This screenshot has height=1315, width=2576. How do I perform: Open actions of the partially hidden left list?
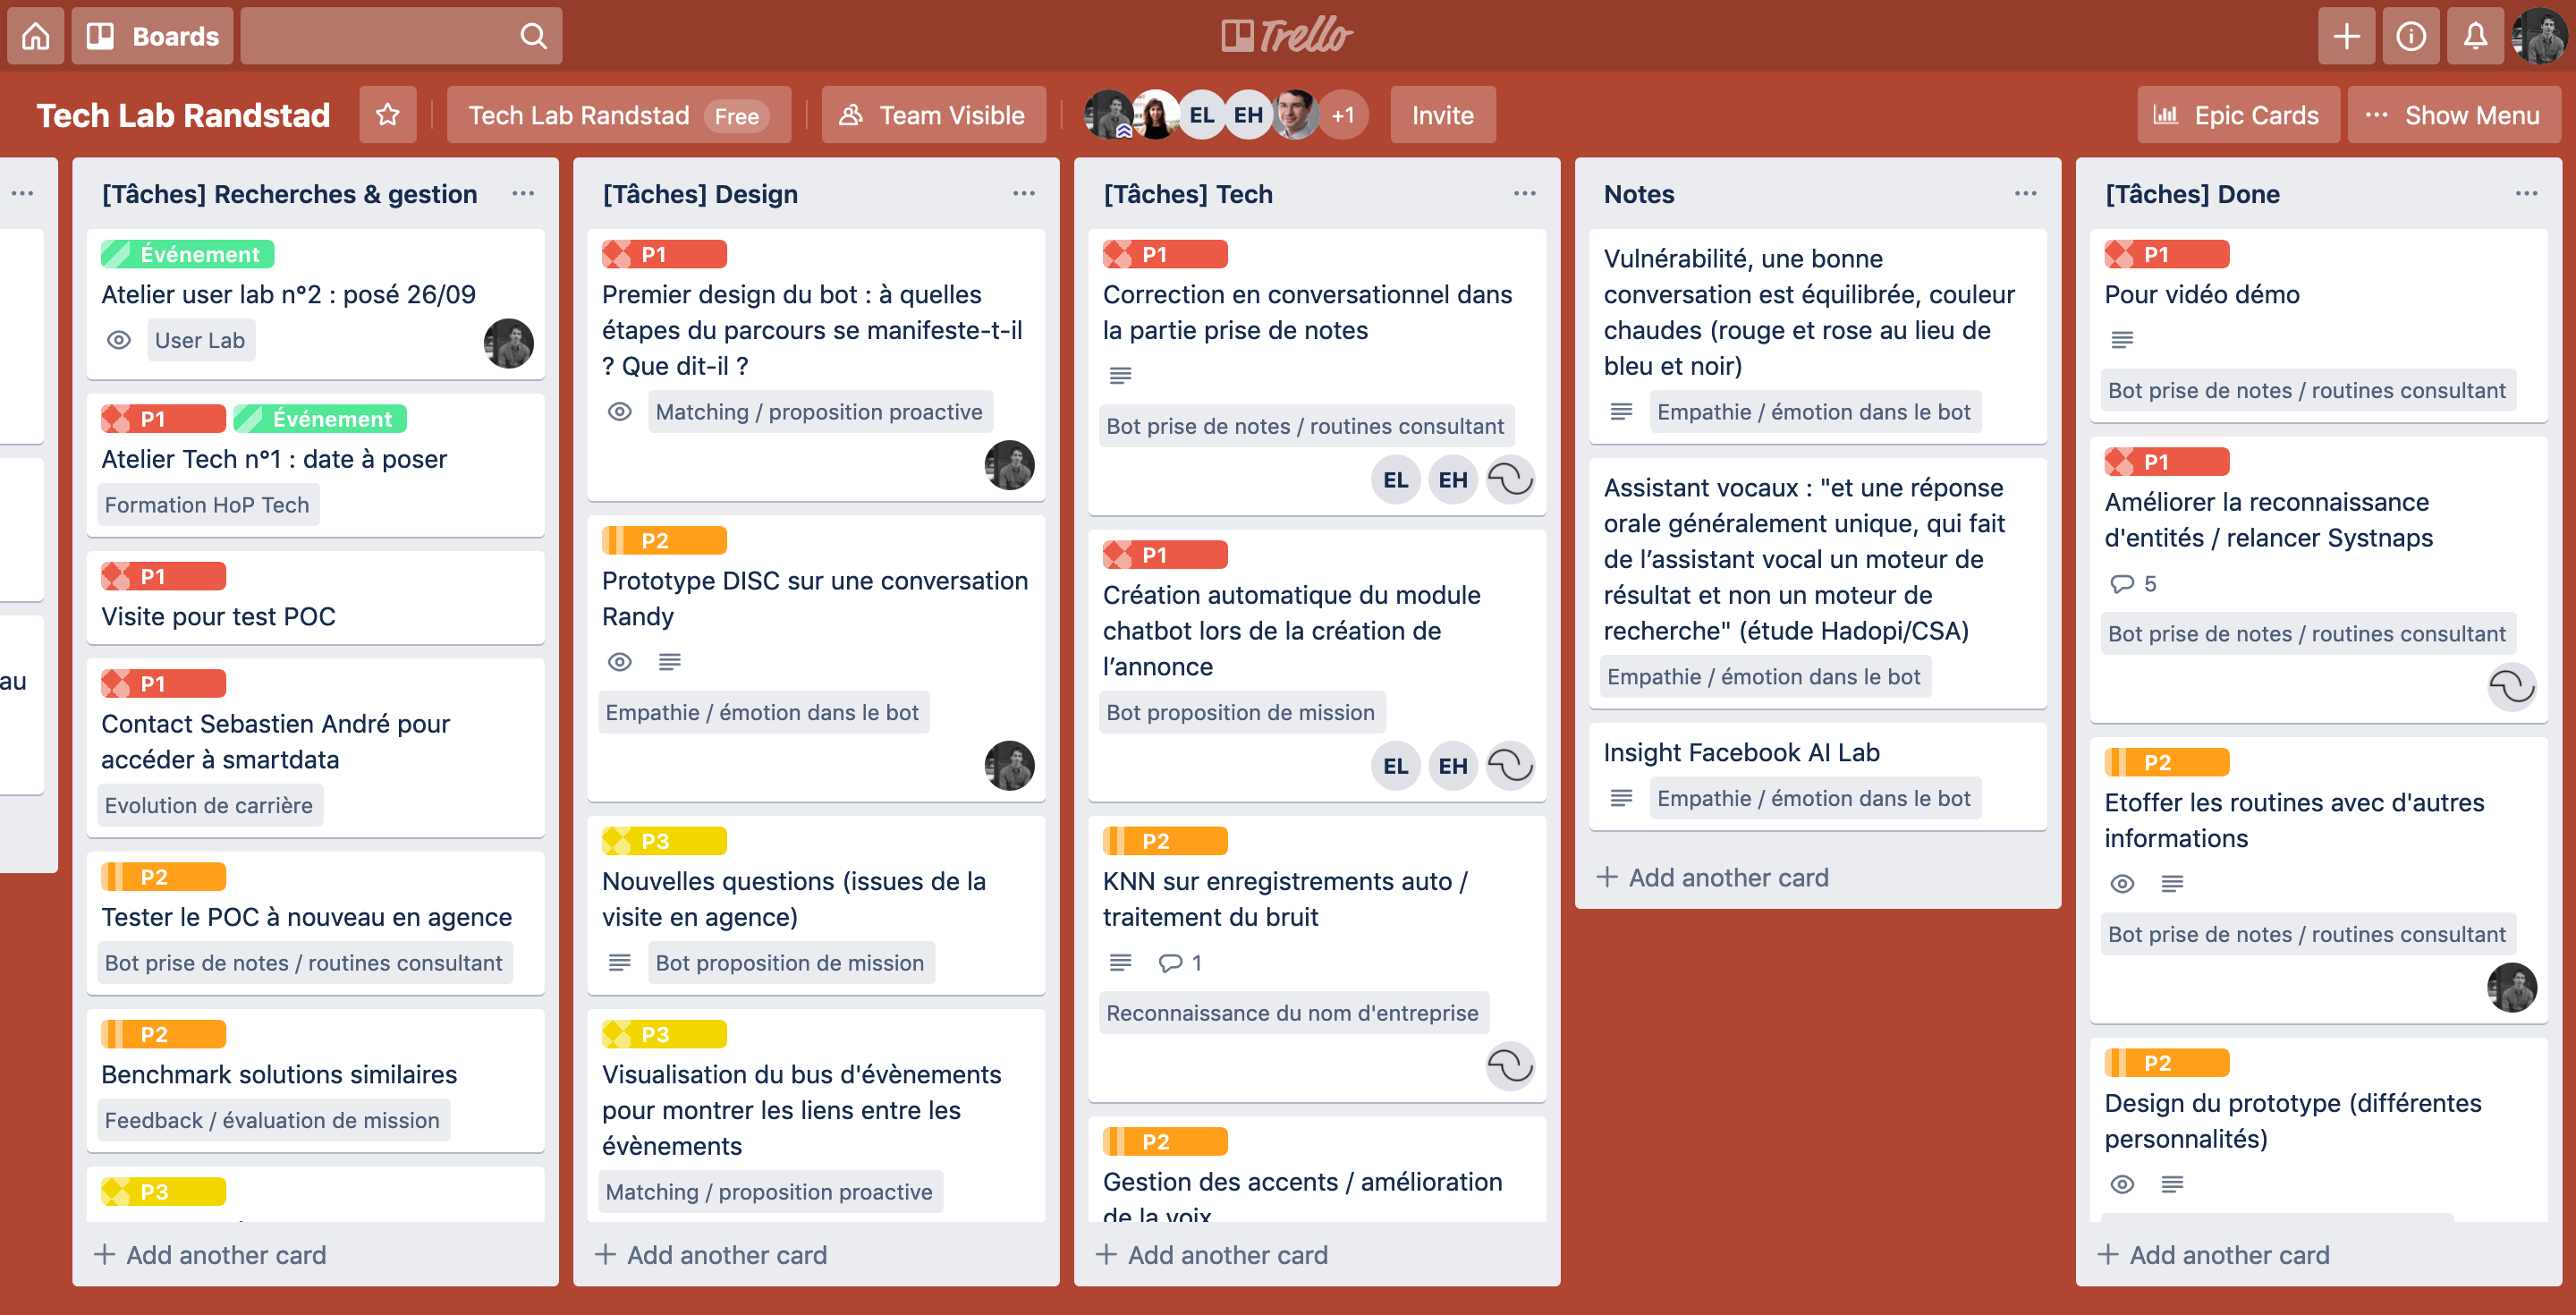(x=22, y=194)
